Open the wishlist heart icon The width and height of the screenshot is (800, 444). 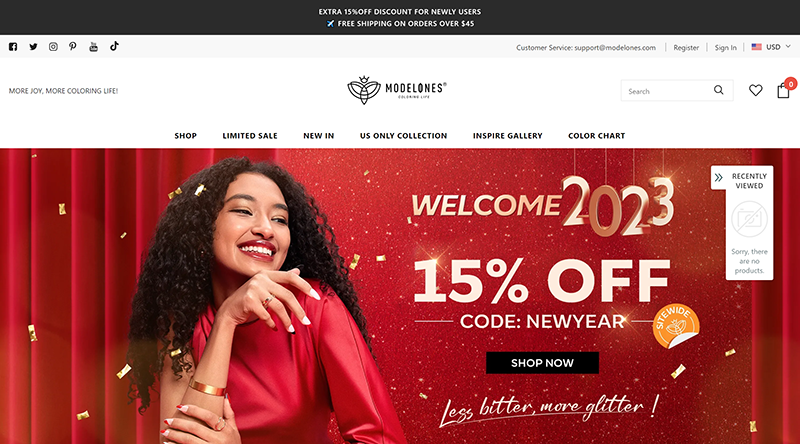click(756, 90)
